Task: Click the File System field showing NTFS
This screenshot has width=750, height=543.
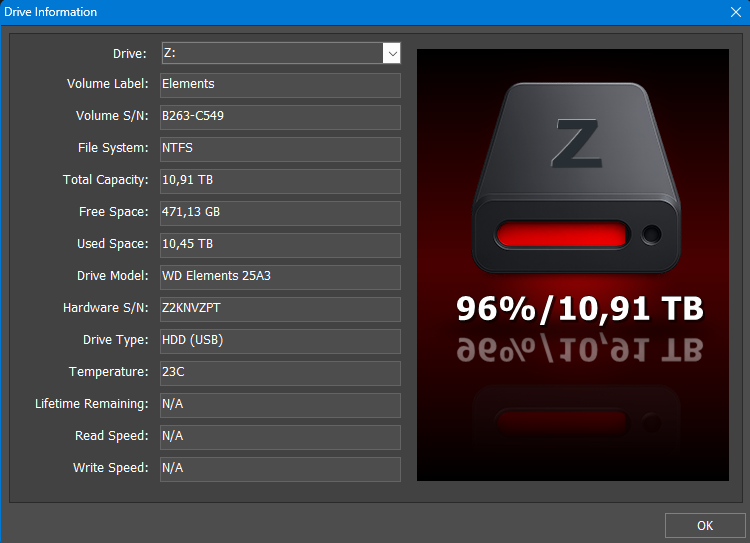Action: pos(280,149)
